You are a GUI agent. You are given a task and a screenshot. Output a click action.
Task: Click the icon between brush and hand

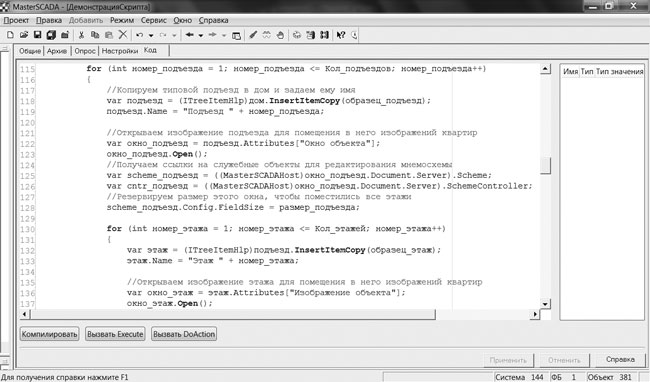point(267,35)
